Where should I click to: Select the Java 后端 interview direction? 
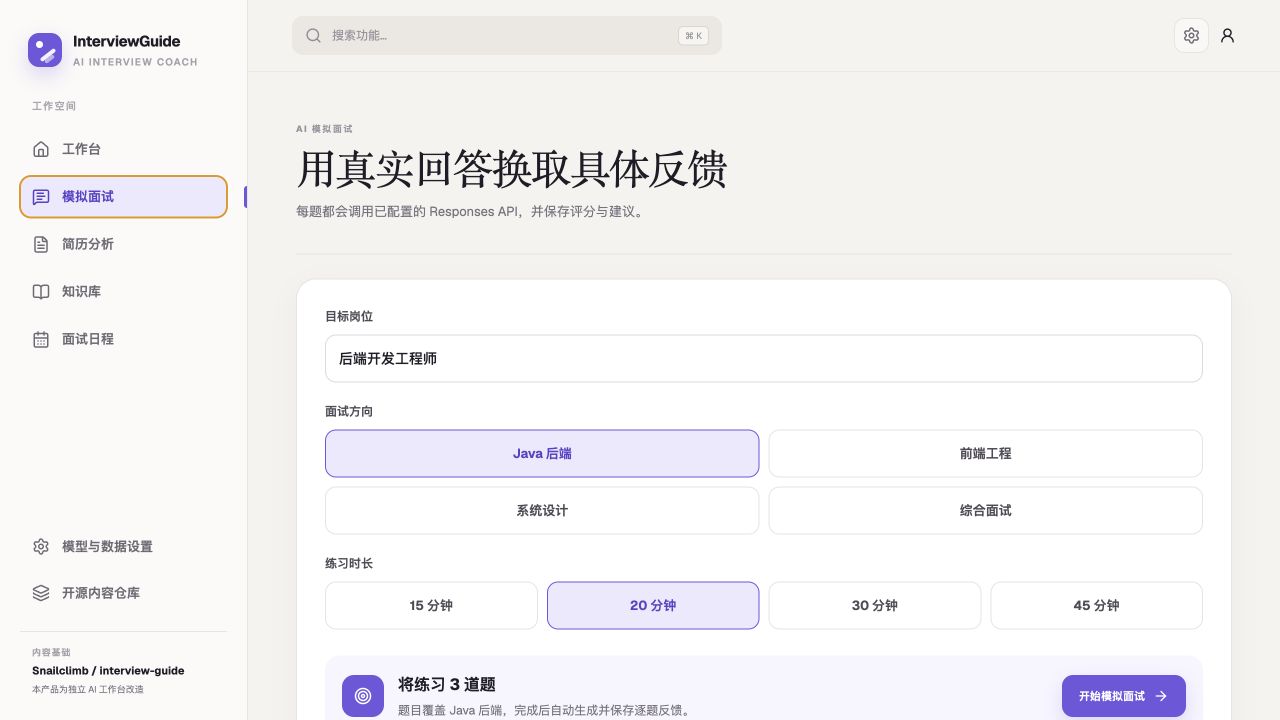[542, 453]
